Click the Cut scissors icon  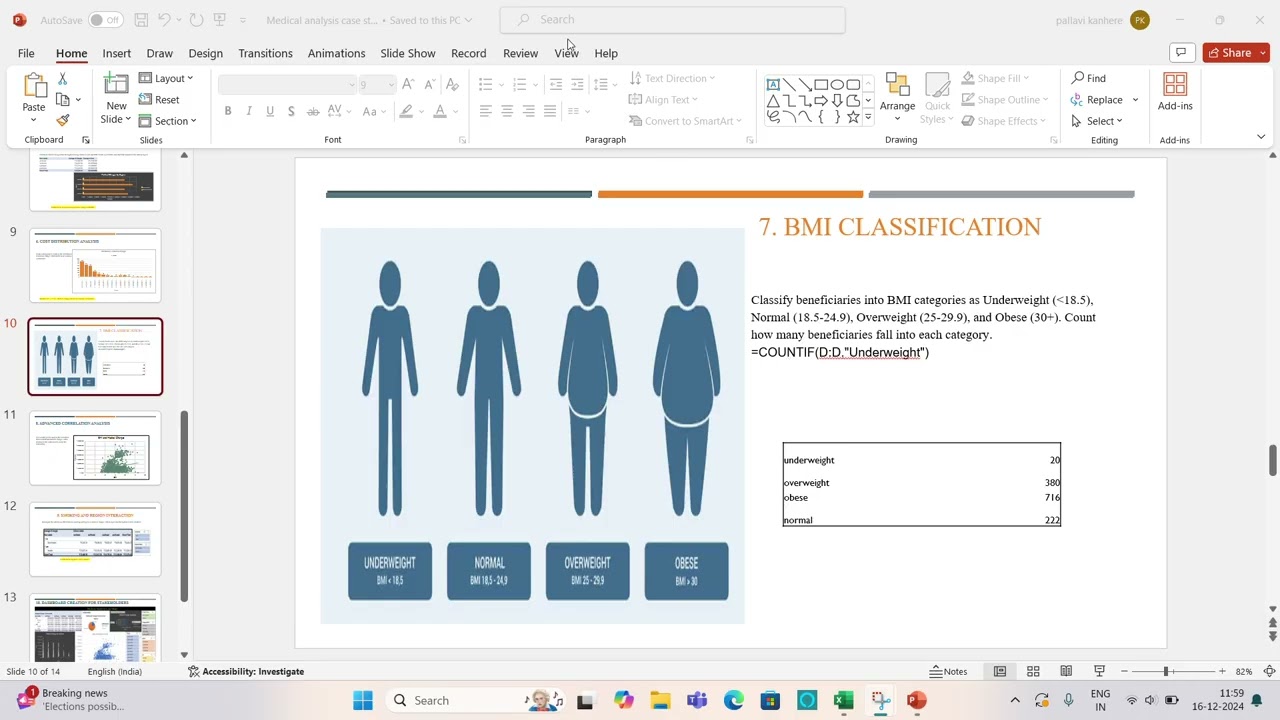click(x=62, y=79)
